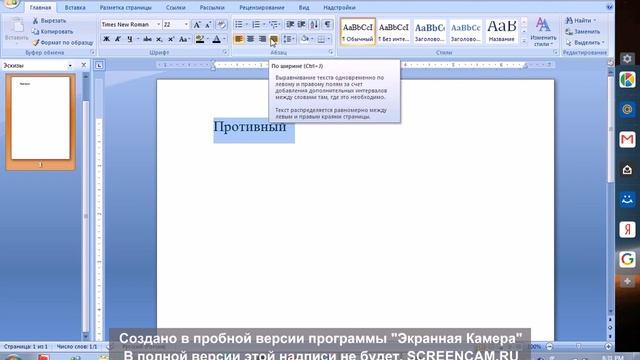Image resolution: width=640 pixels, height=360 pixels.
Task: Open the Главная ribbon tab
Action: point(40,7)
